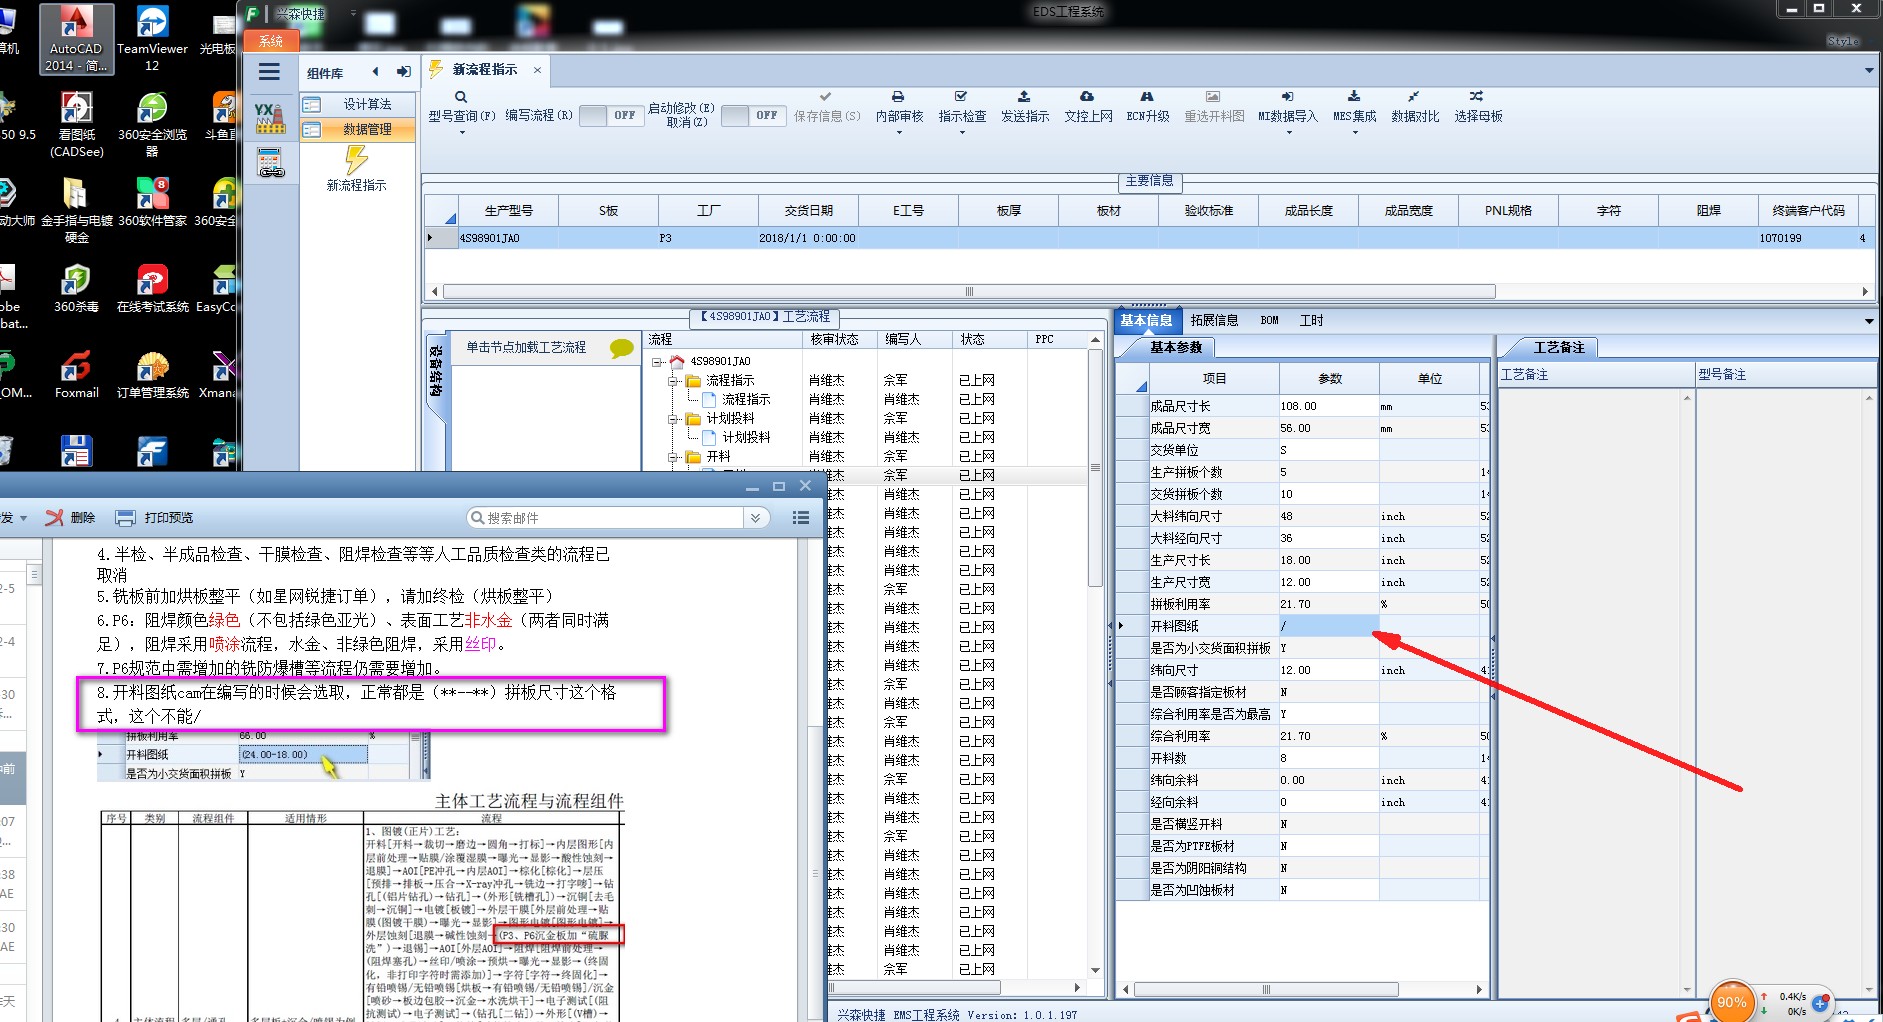Image resolution: width=1883 pixels, height=1022 pixels.
Task: Select 计划投料 document tree item
Action: pos(745,437)
